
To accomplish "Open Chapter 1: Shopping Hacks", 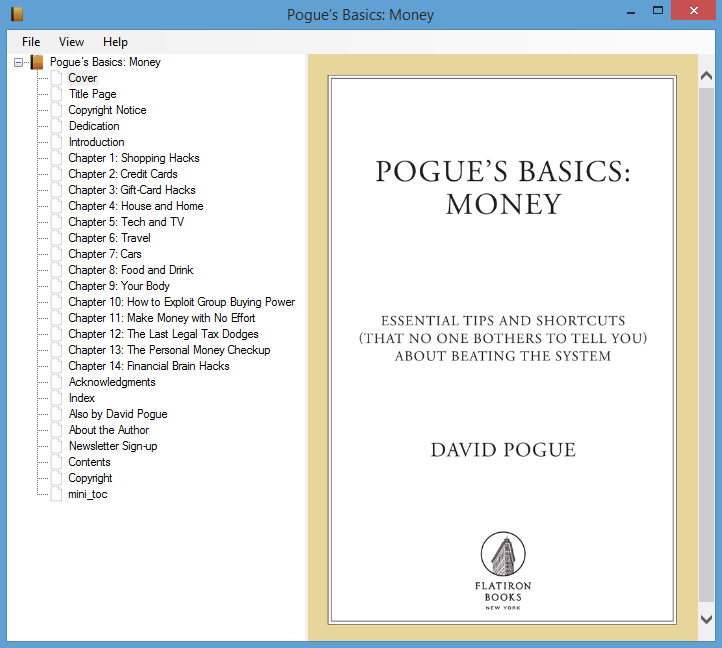I will 134,158.
